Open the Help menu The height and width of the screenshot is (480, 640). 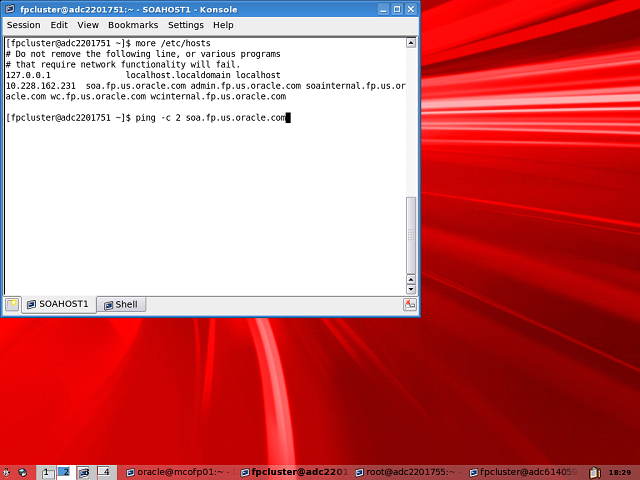pos(223,25)
